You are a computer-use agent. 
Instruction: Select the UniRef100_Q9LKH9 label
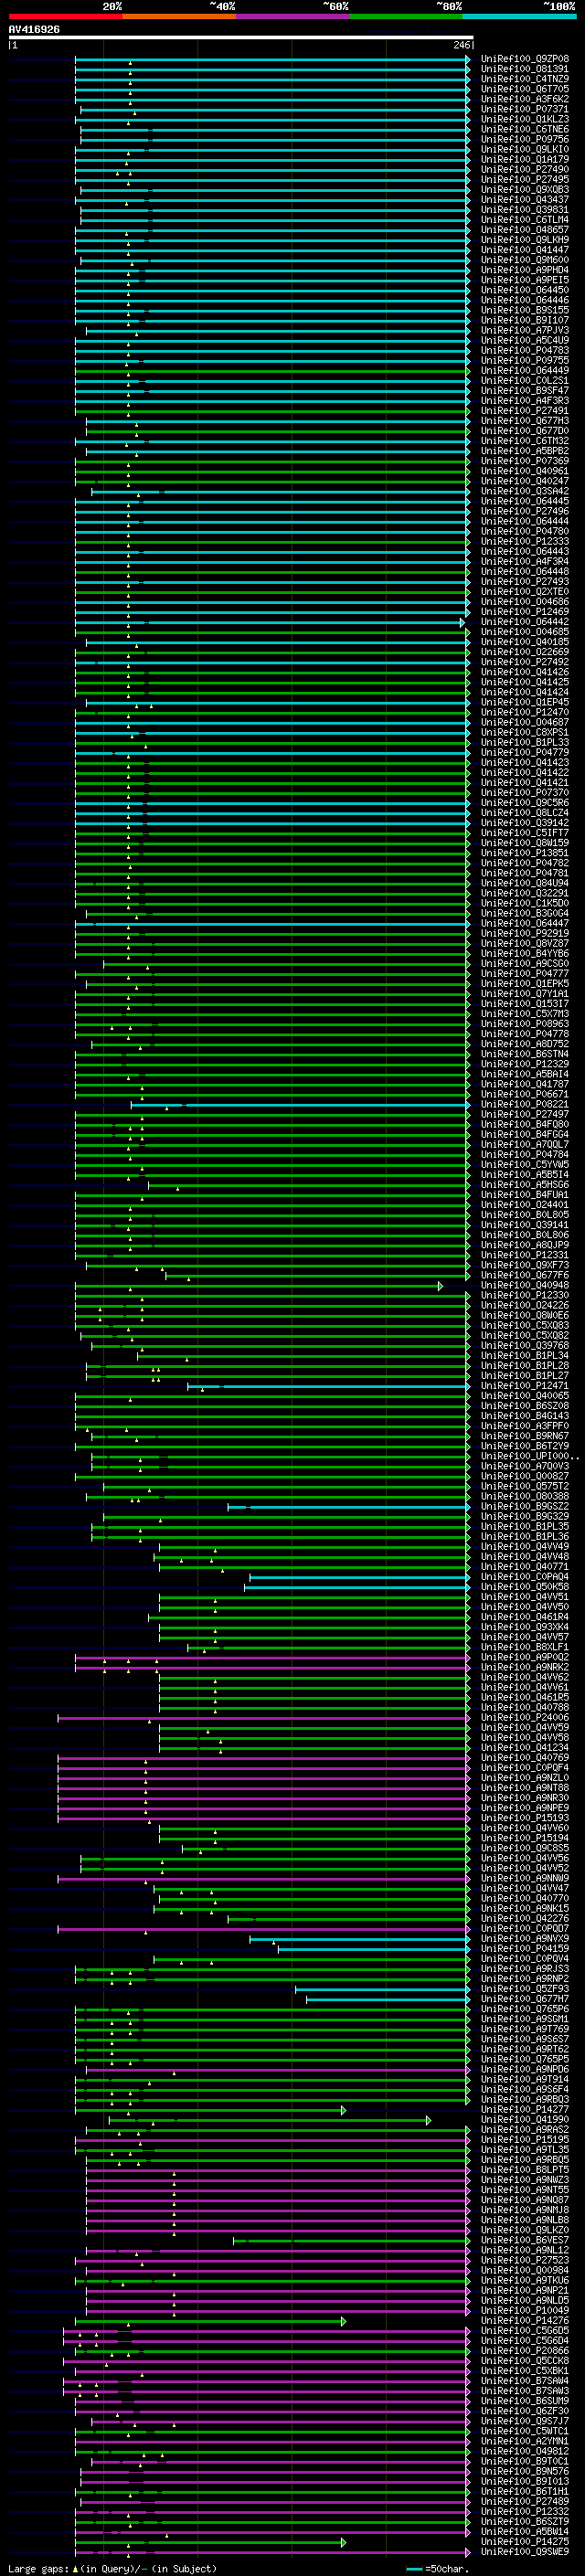525,240
